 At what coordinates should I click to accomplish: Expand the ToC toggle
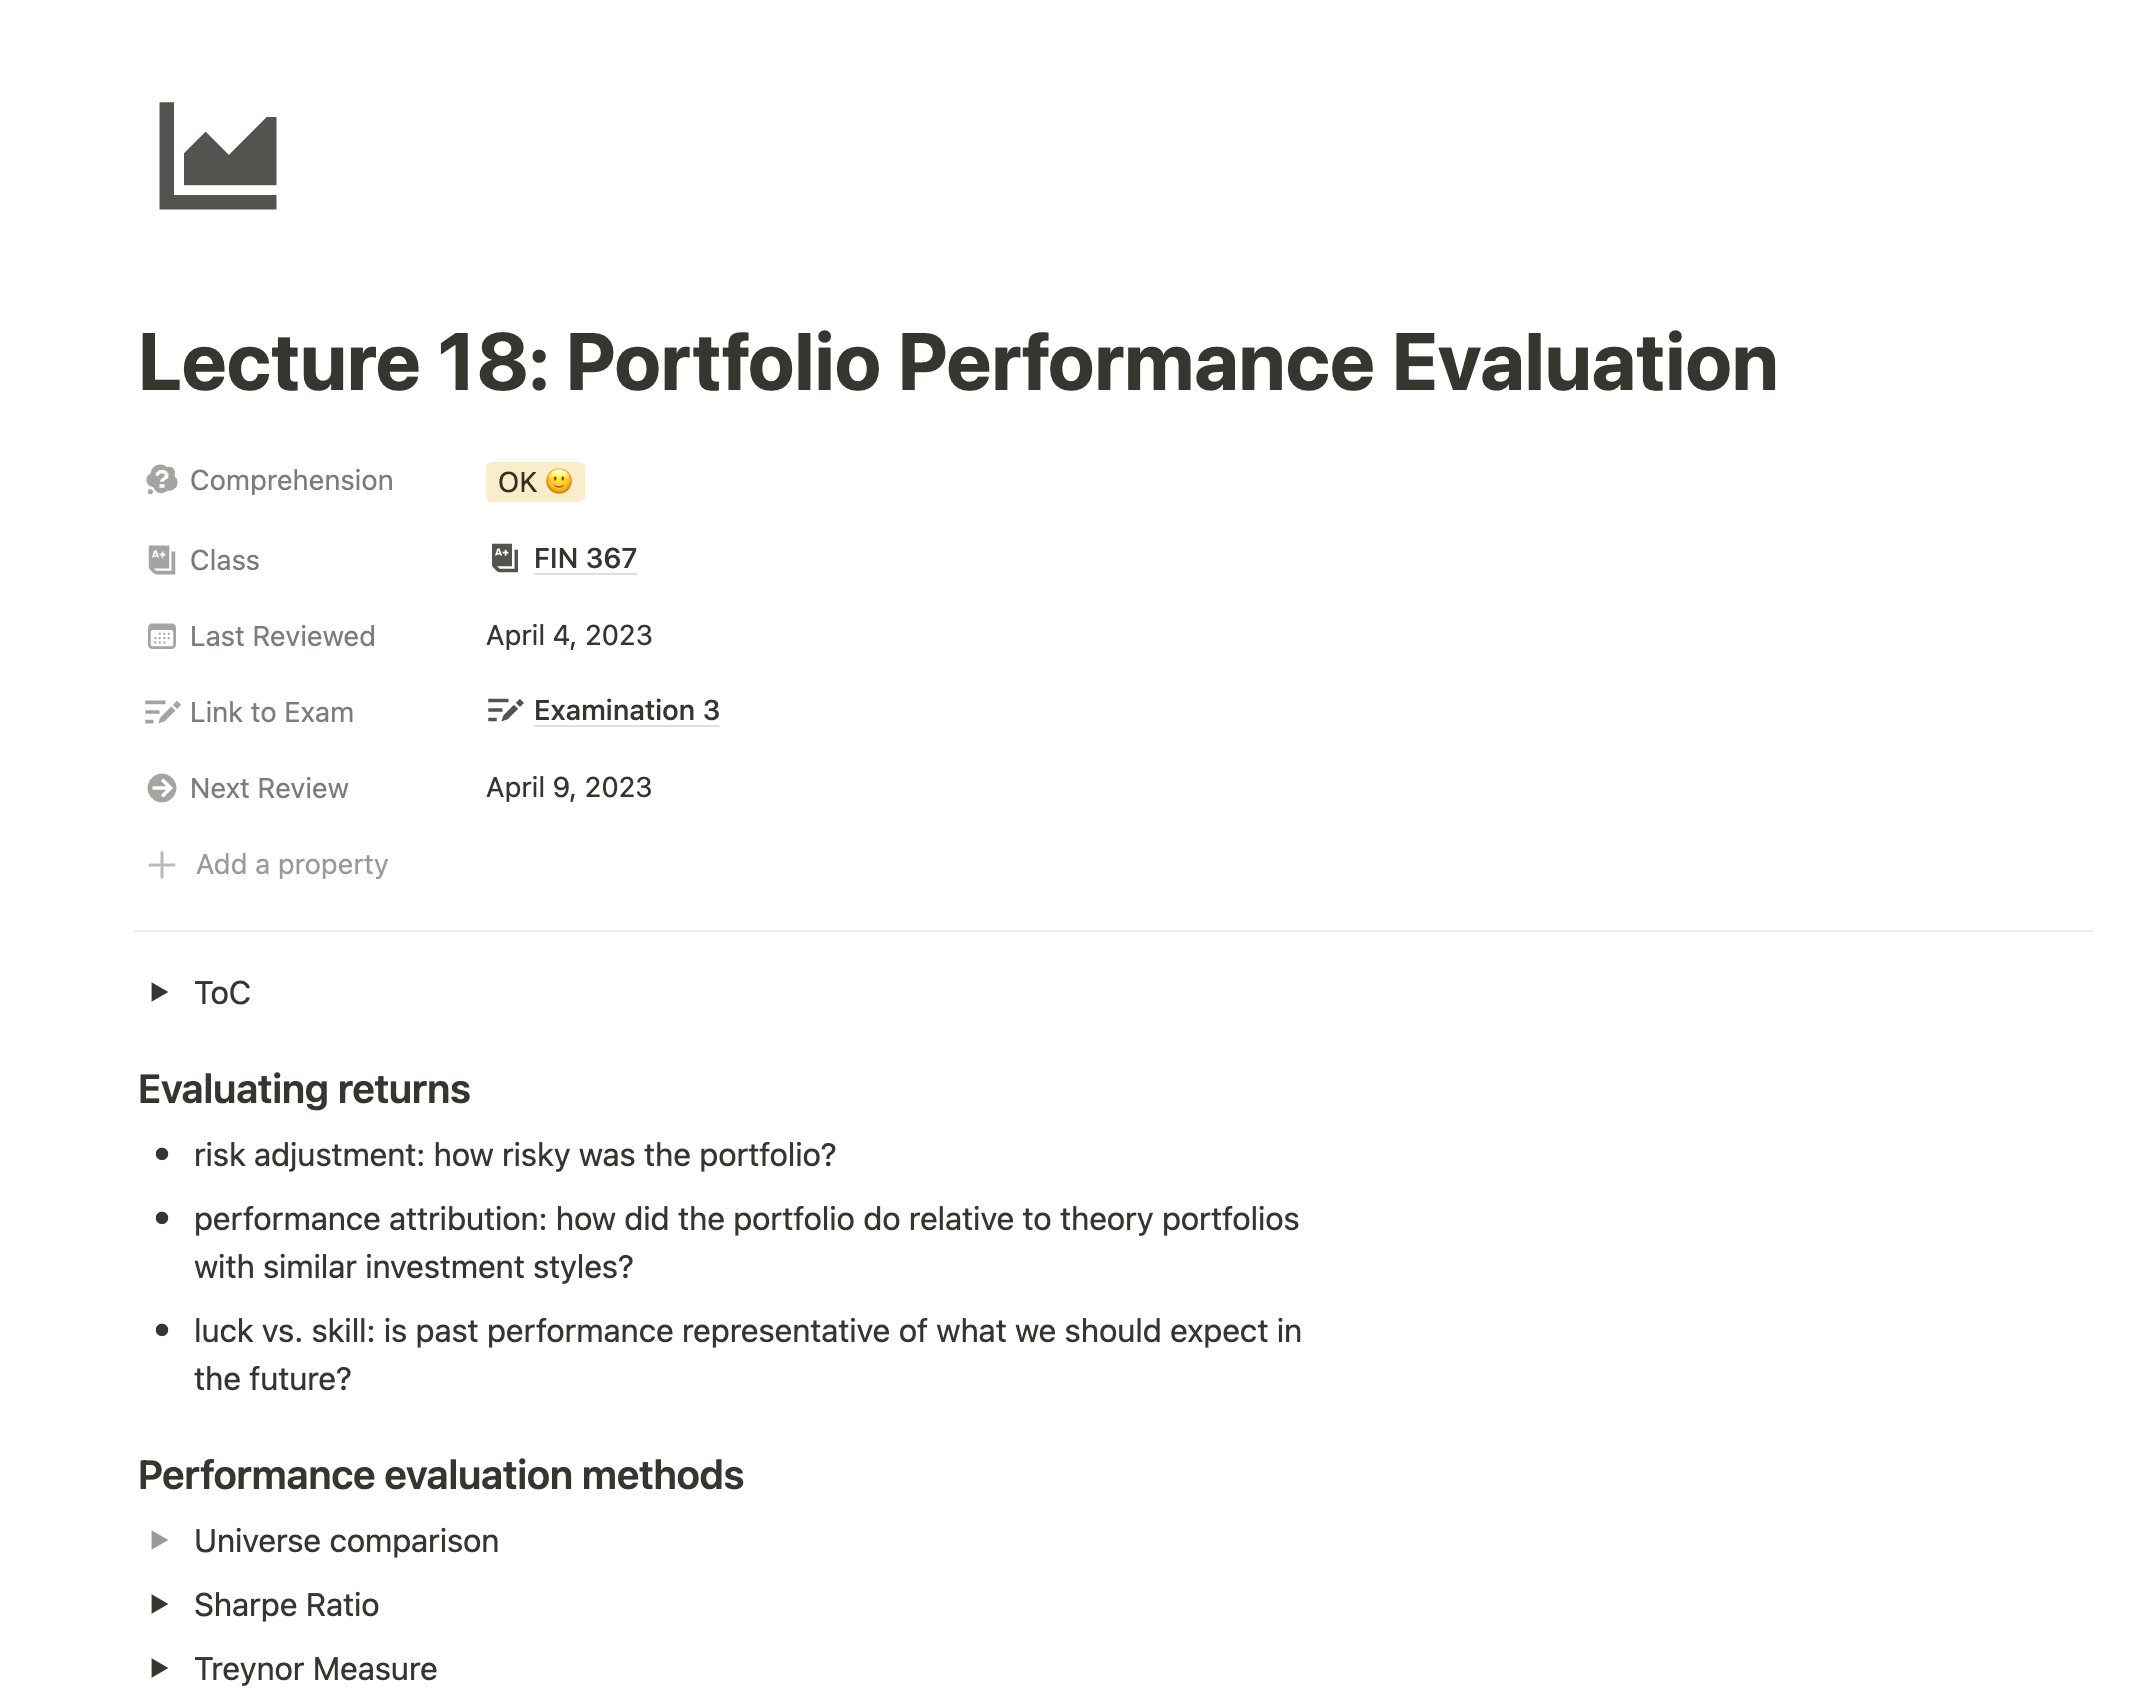point(159,993)
